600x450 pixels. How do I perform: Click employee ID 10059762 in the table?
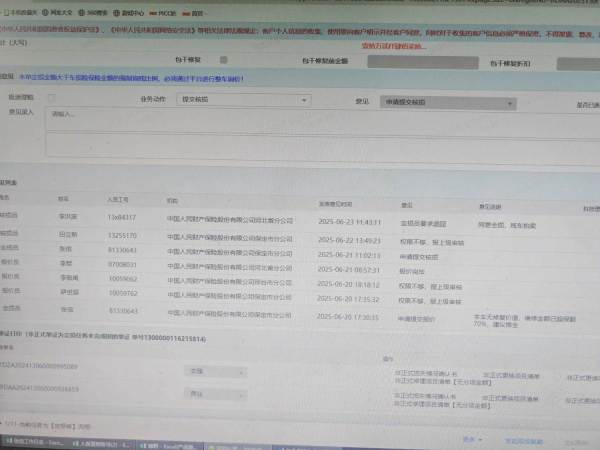click(123, 293)
